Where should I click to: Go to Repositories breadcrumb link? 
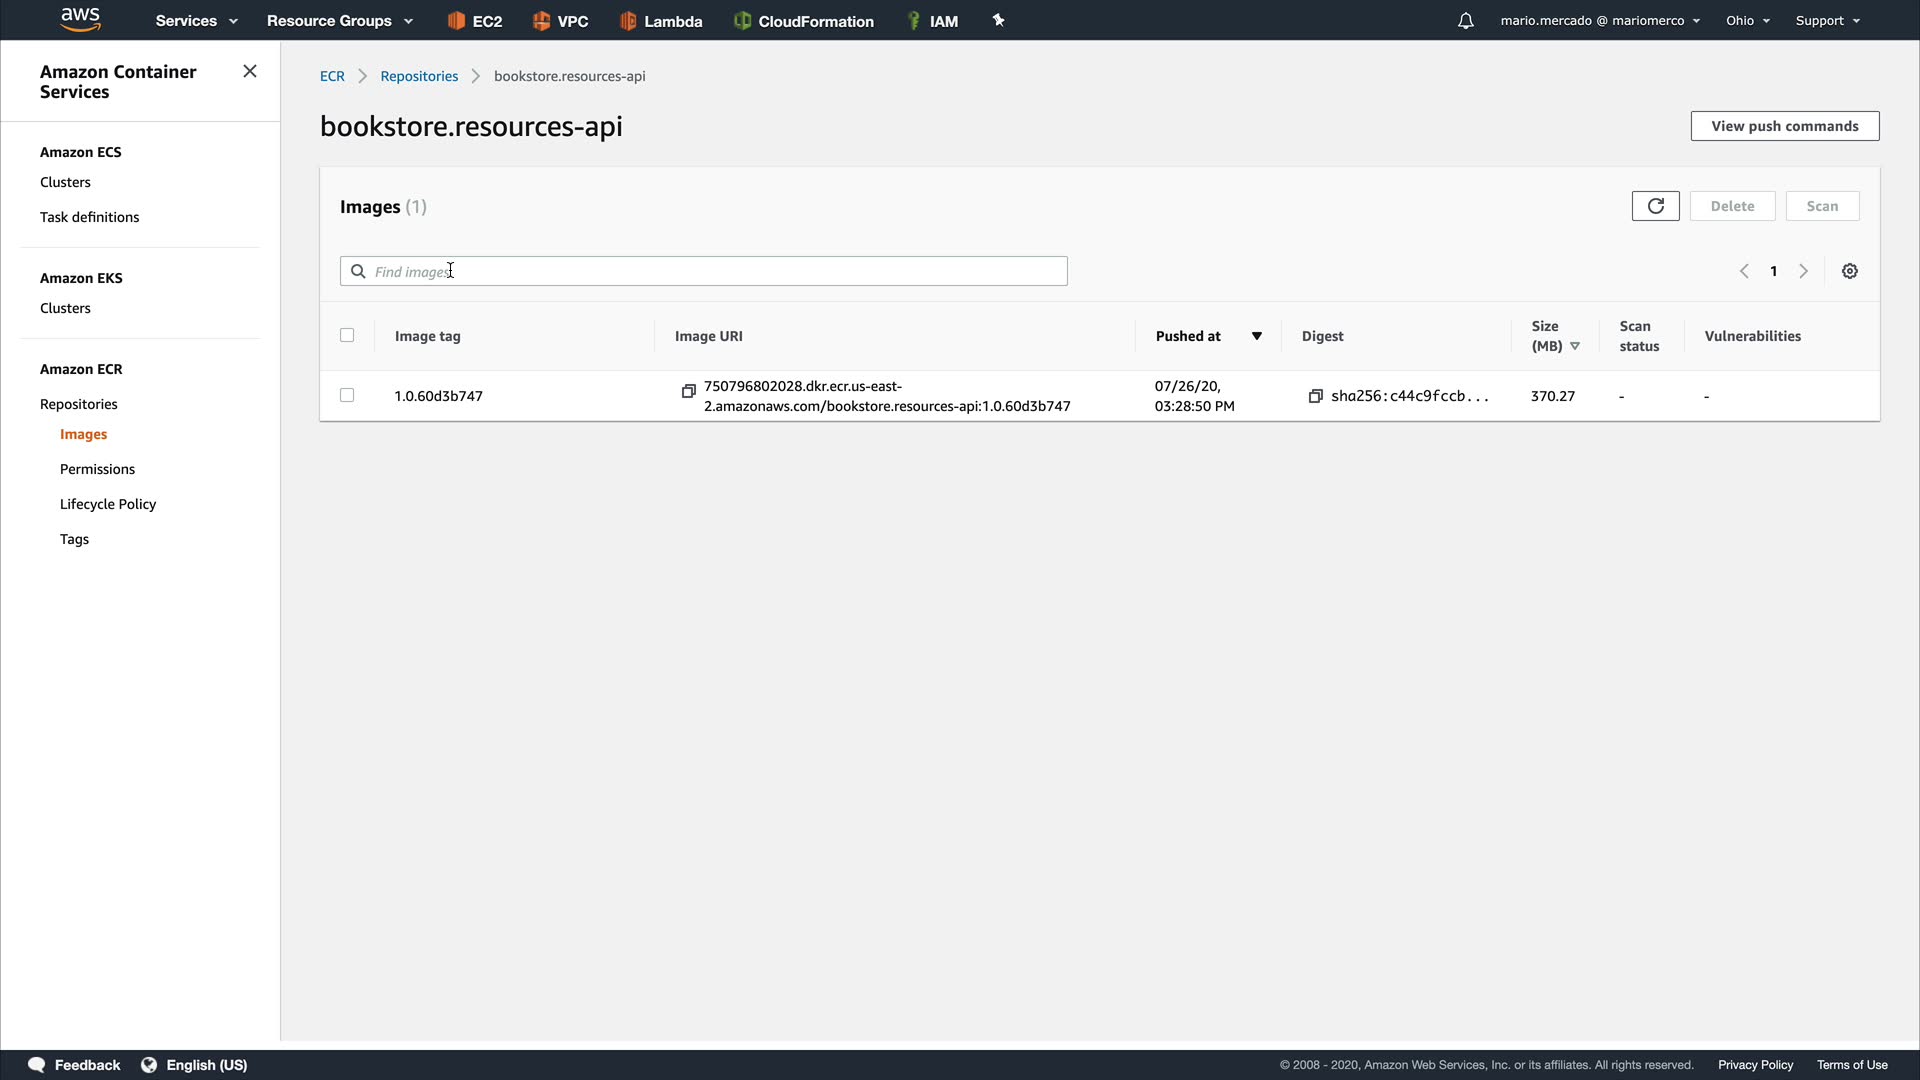pyautogui.click(x=419, y=76)
